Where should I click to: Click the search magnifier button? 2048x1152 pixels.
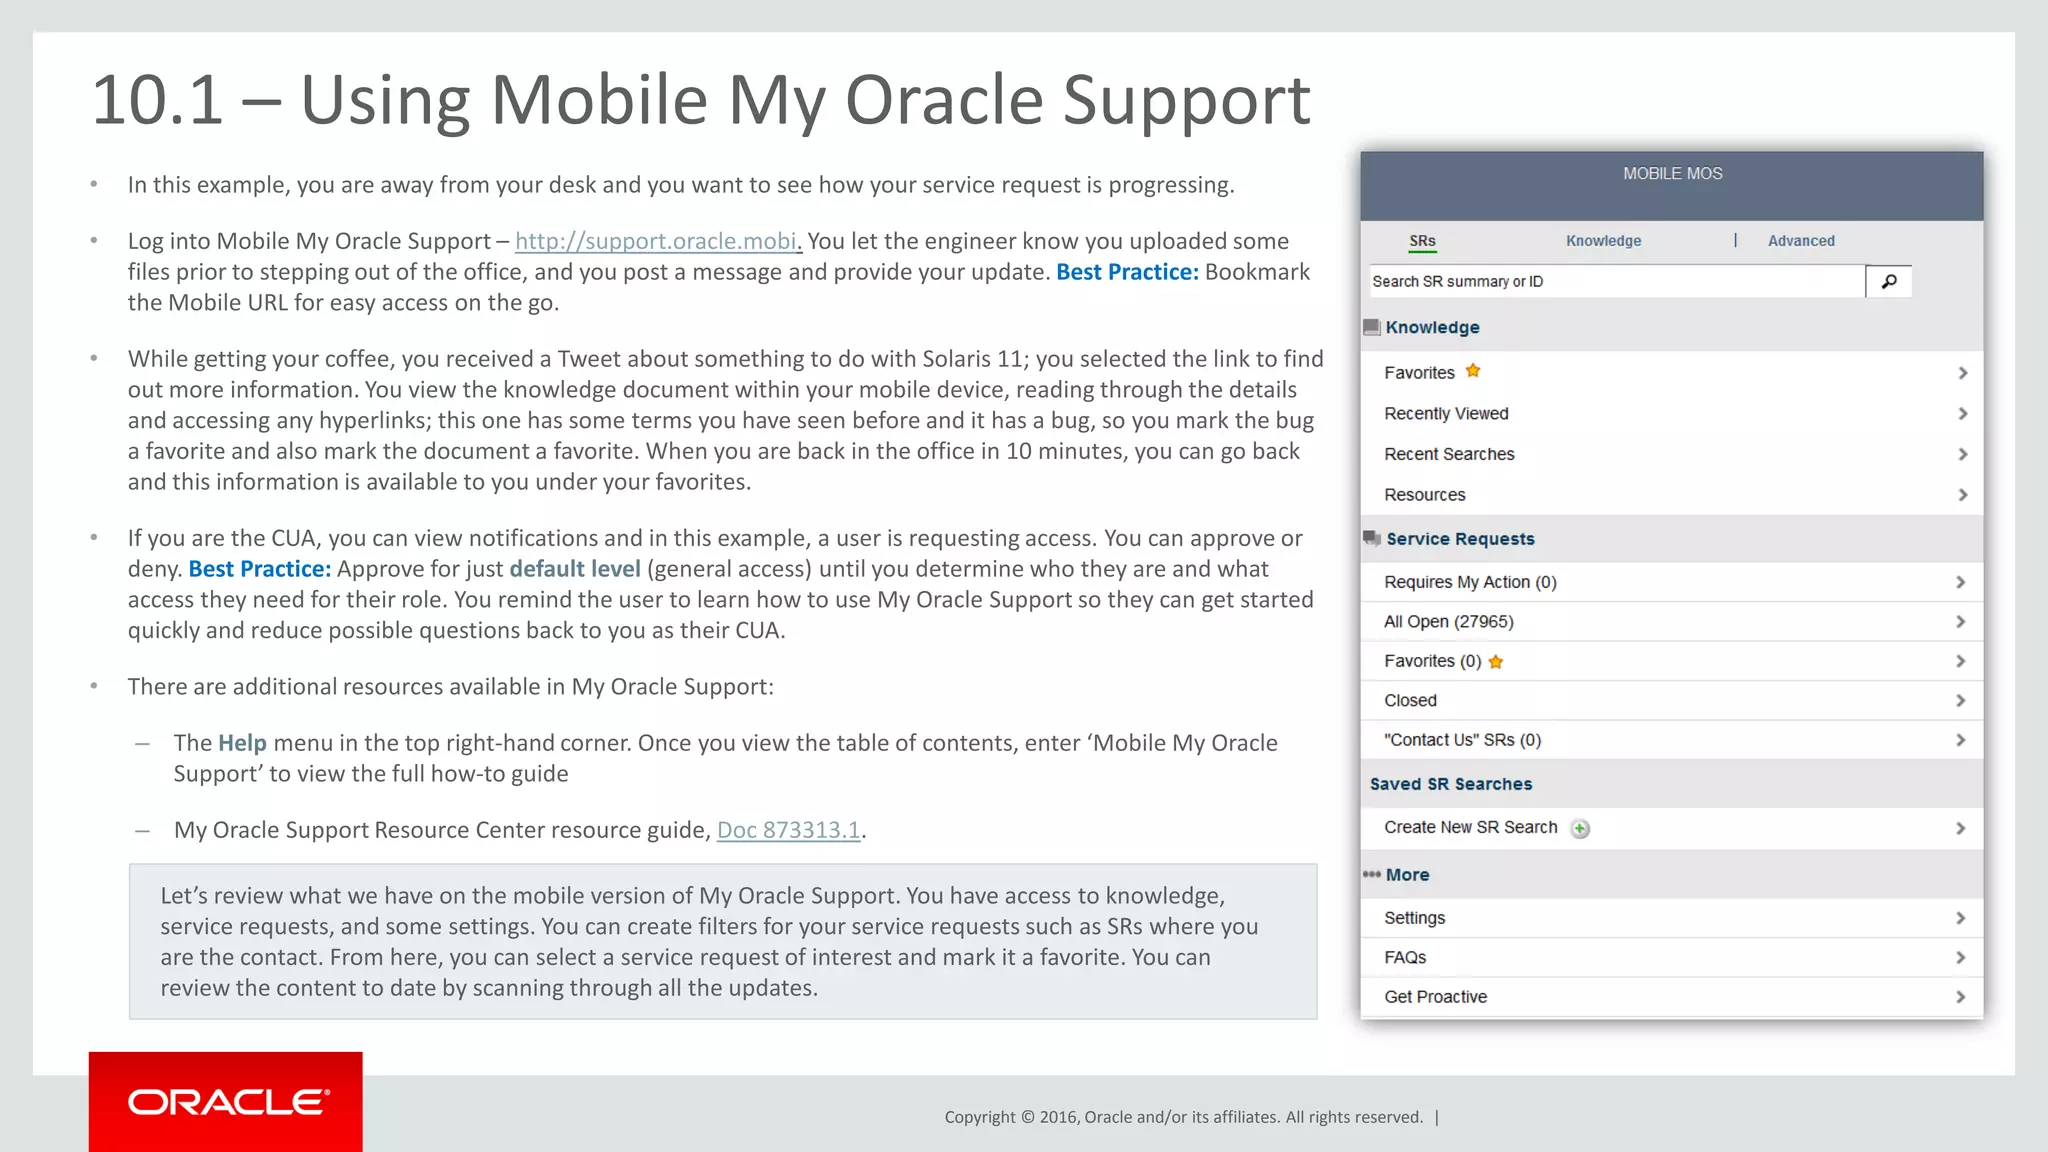(1888, 282)
